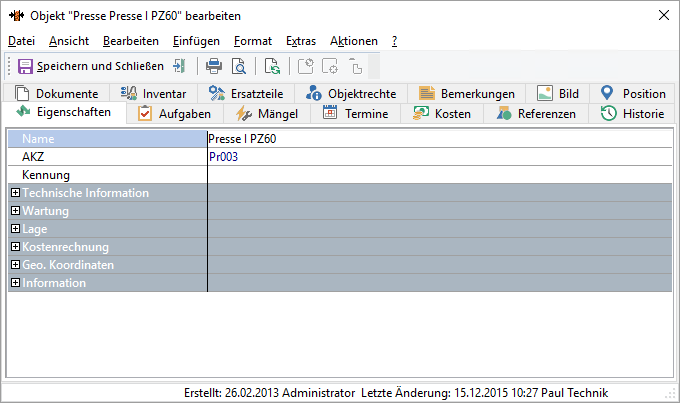Click the status bar Erstellt and Letzte Änderung text
Image resolution: width=680 pixels, height=403 pixels.
[396, 393]
